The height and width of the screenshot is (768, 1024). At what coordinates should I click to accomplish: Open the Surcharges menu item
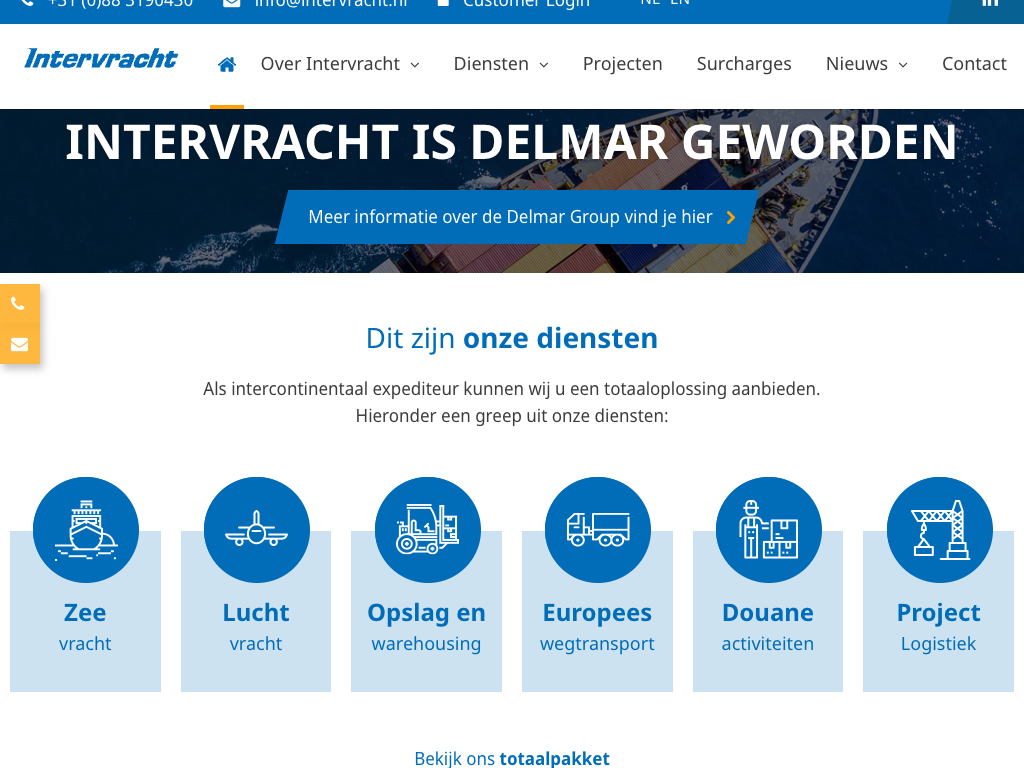744,64
